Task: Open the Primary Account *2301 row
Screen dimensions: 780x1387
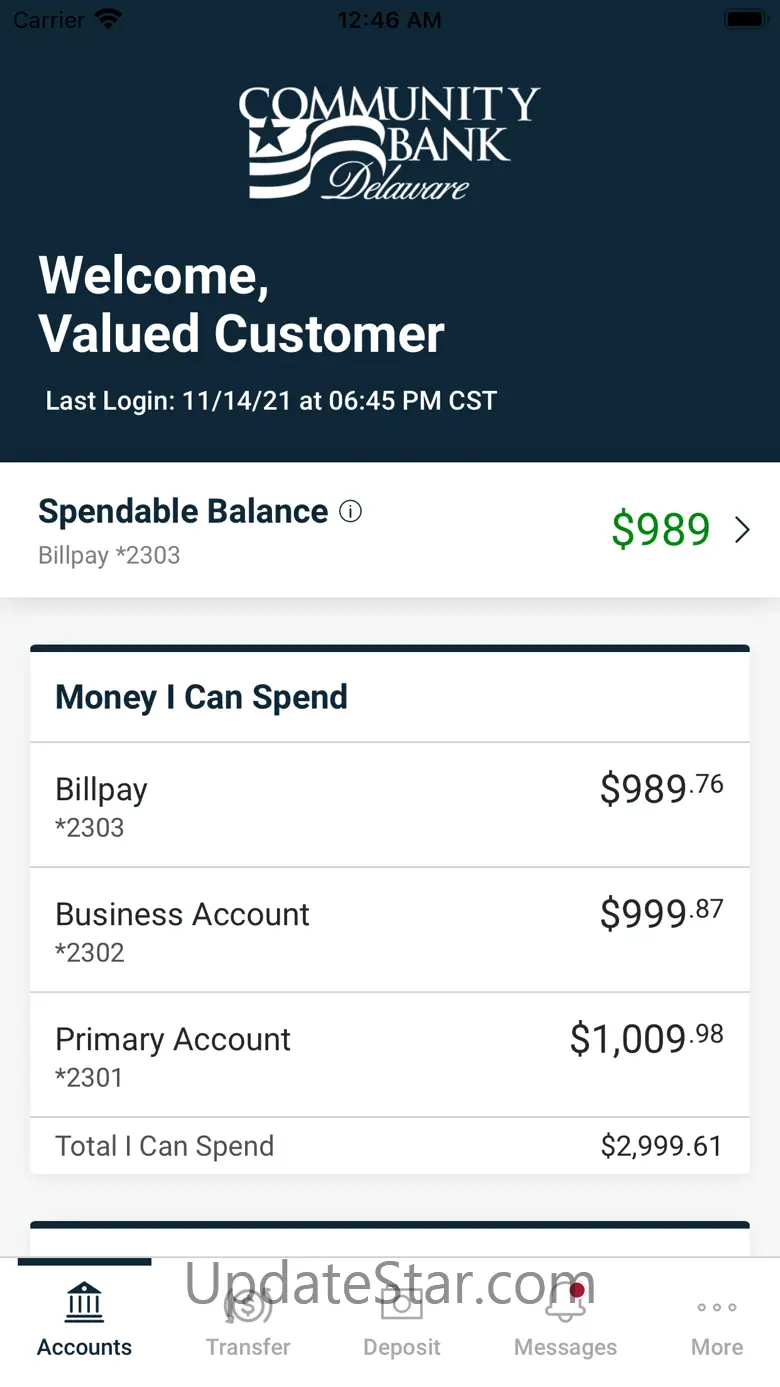Action: tap(389, 1055)
